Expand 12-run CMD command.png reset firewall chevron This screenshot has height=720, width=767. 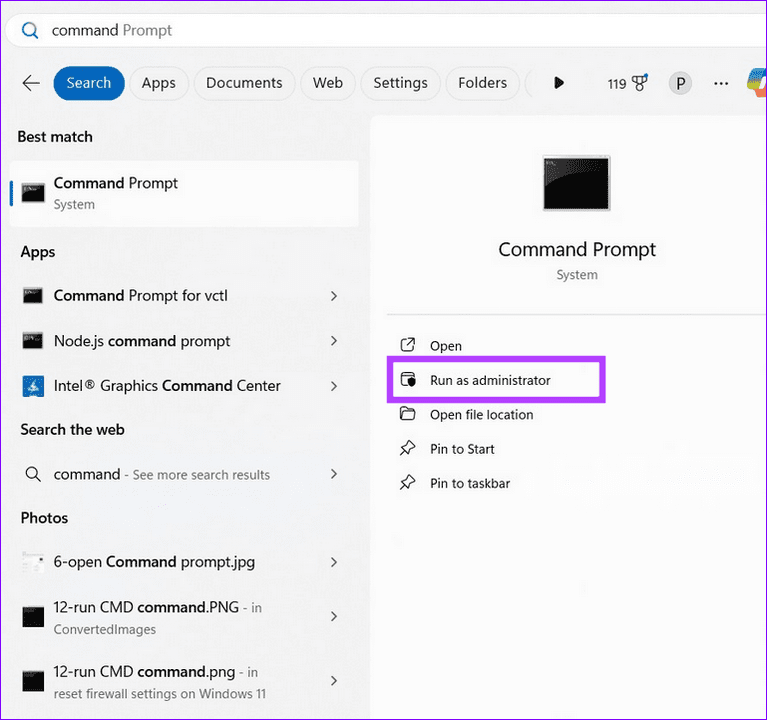[x=334, y=681]
